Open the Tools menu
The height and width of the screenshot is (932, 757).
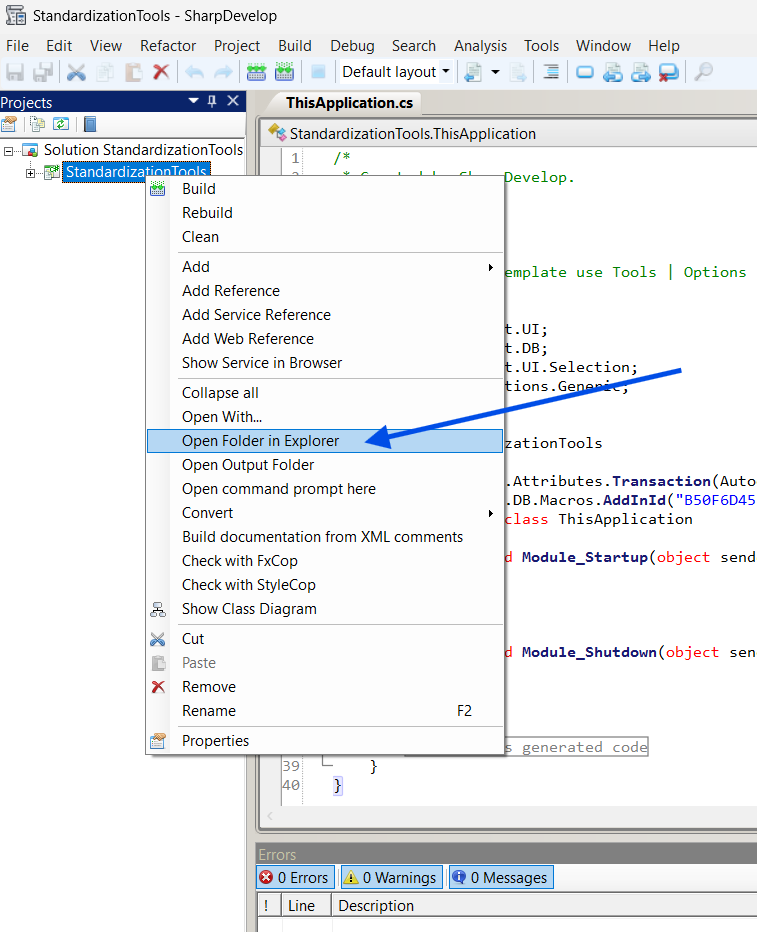click(x=541, y=46)
